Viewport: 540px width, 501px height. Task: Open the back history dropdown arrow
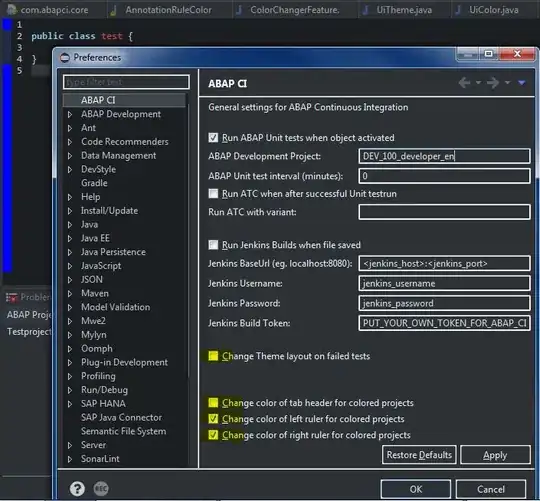click(478, 83)
